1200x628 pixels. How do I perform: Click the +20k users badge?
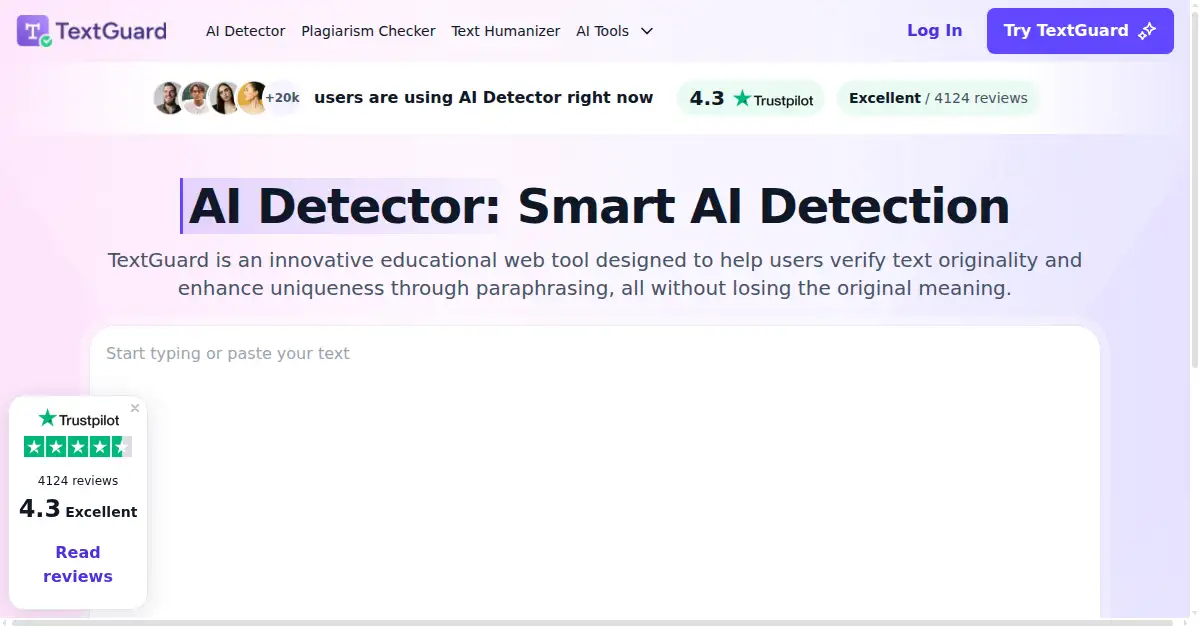[283, 98]
